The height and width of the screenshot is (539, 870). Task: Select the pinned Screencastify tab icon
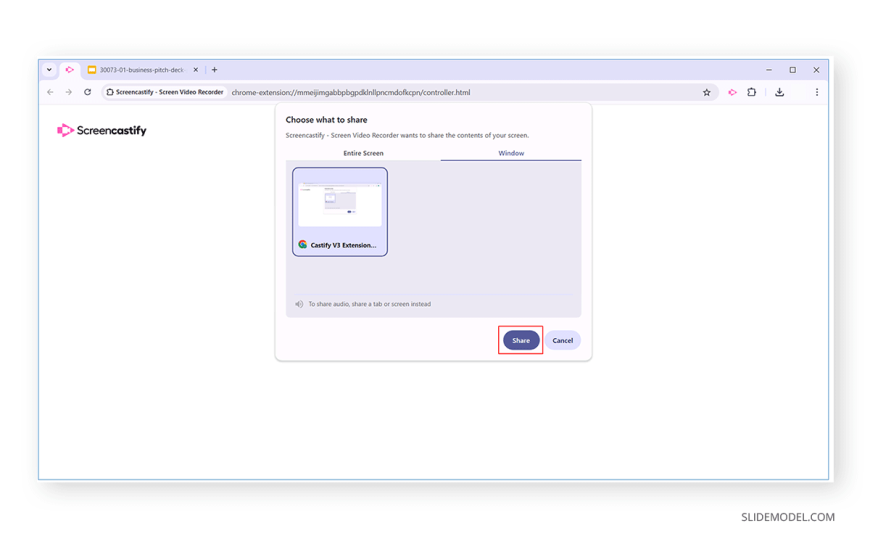point(69,70)
